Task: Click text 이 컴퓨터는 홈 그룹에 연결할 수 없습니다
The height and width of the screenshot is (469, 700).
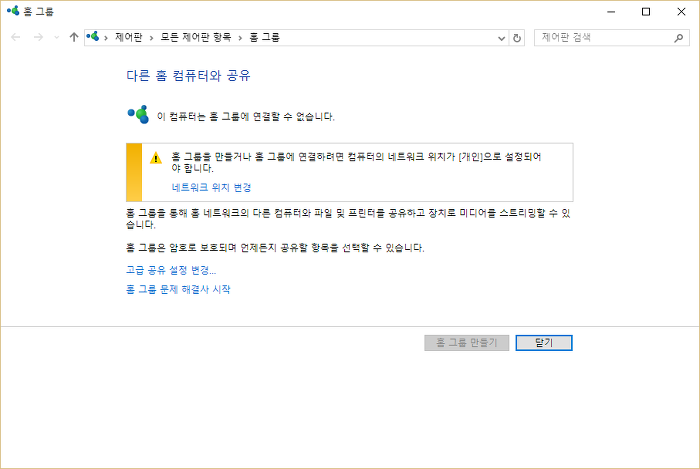Action: (246, 116)
